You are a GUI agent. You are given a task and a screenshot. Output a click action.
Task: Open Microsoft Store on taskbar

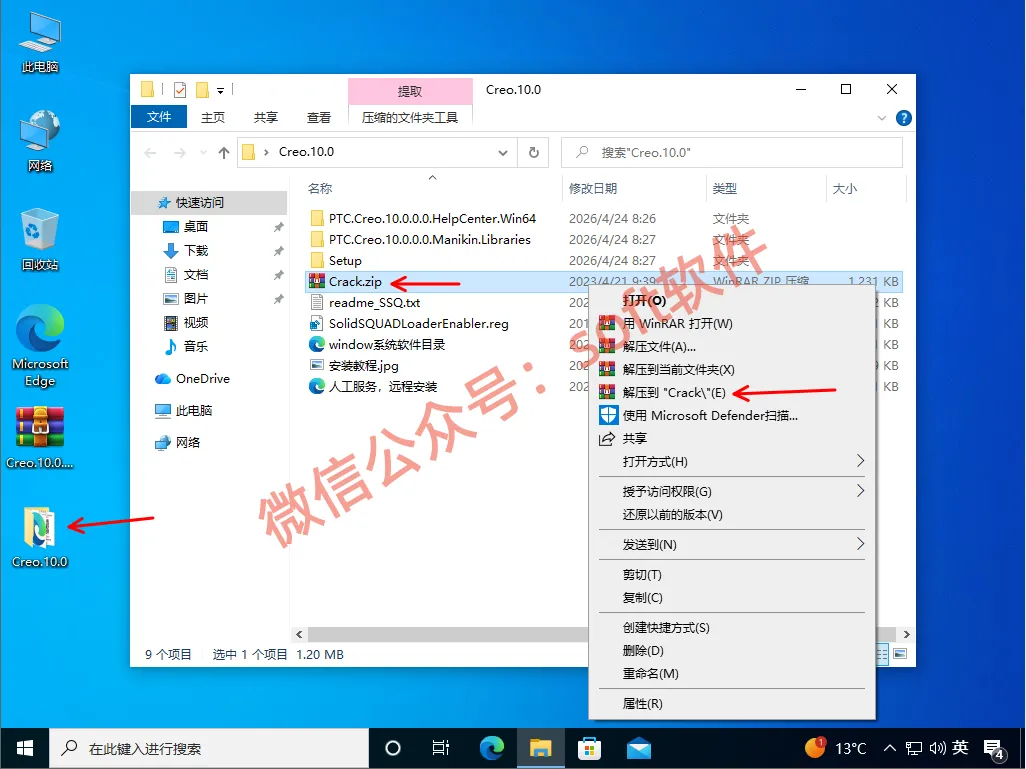coord(589,748)
